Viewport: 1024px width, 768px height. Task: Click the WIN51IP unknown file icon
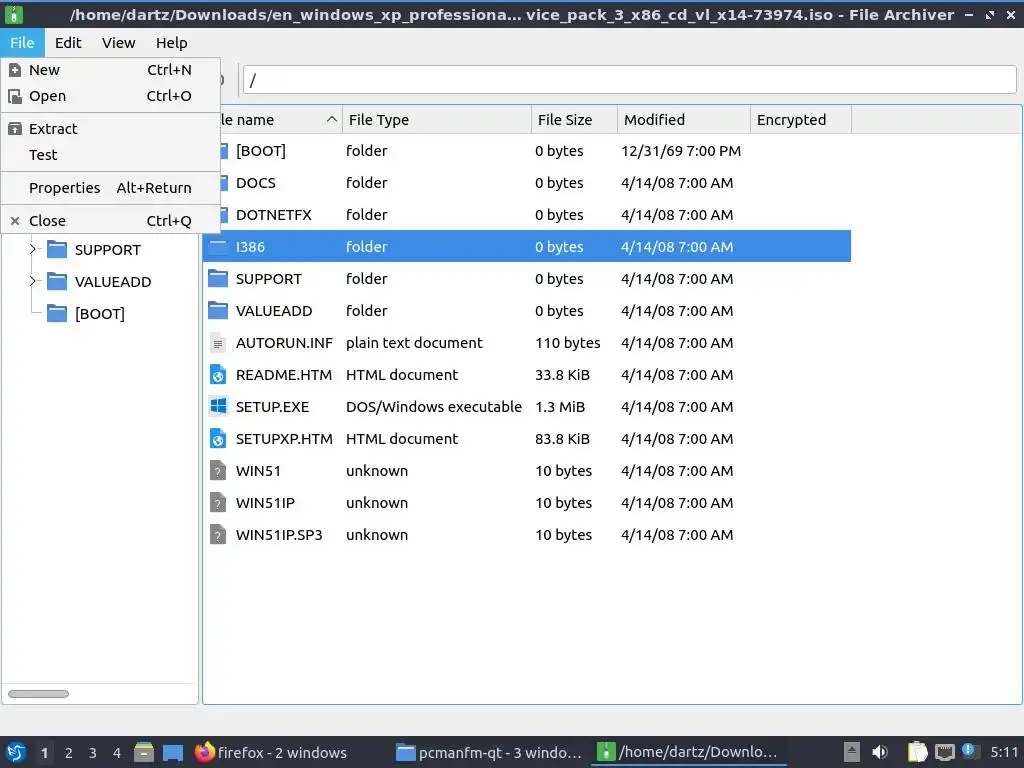pyautogui.click(x=217, y=503)
